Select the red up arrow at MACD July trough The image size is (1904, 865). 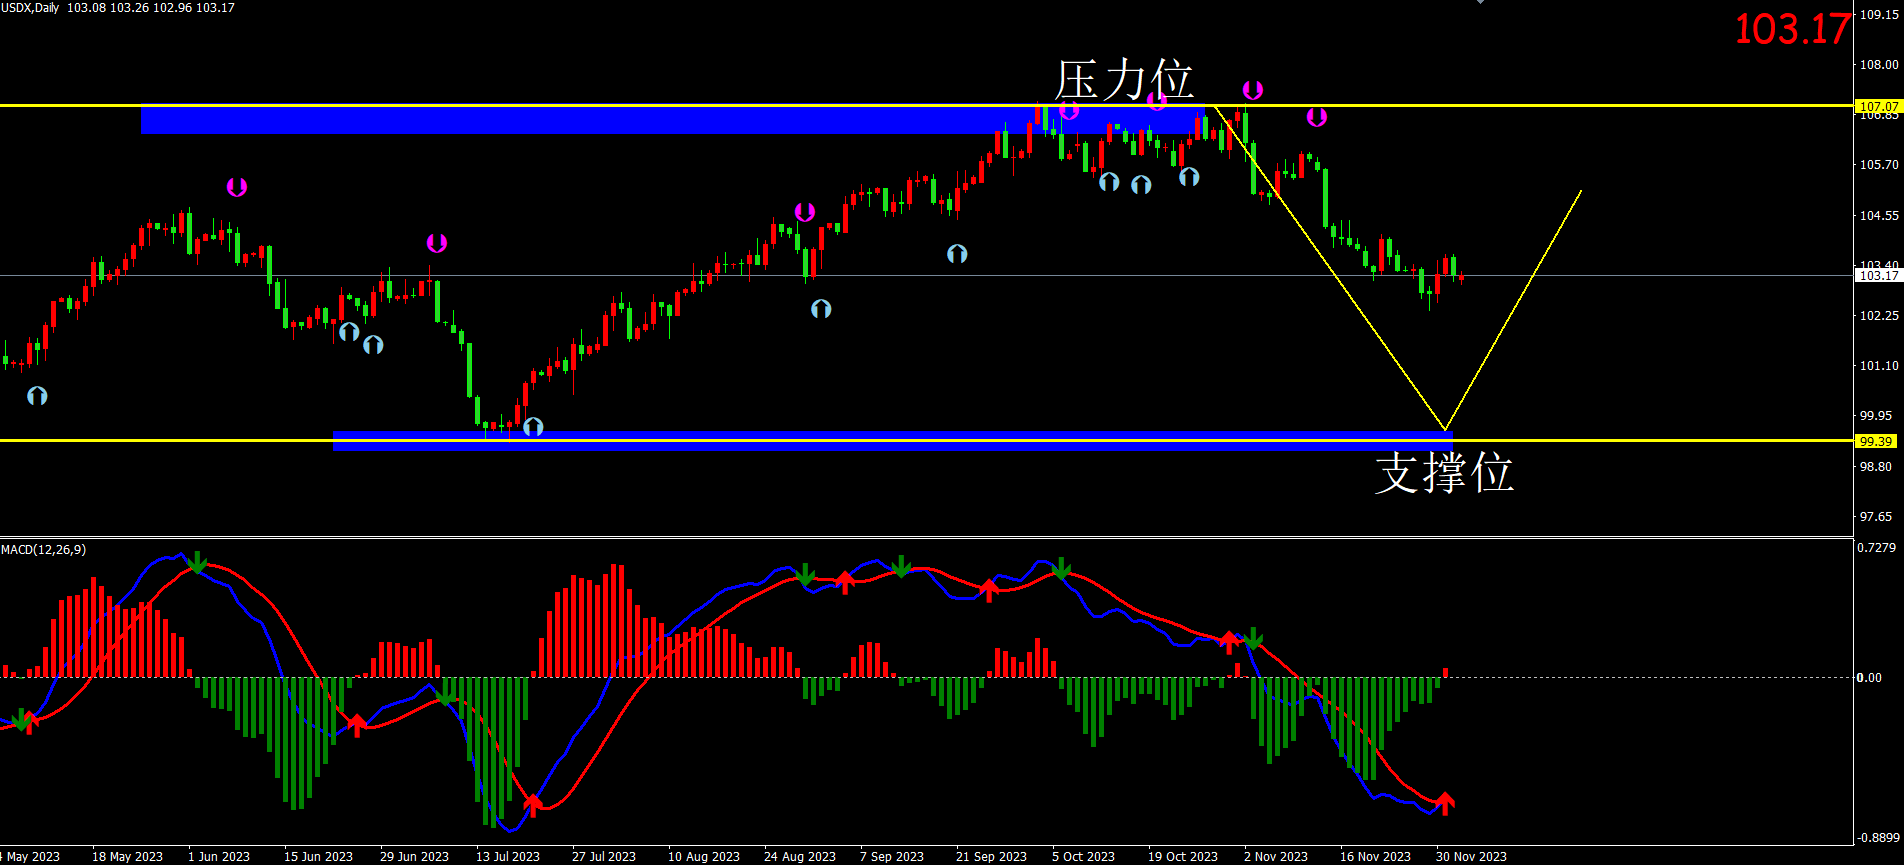coord(533,804)
